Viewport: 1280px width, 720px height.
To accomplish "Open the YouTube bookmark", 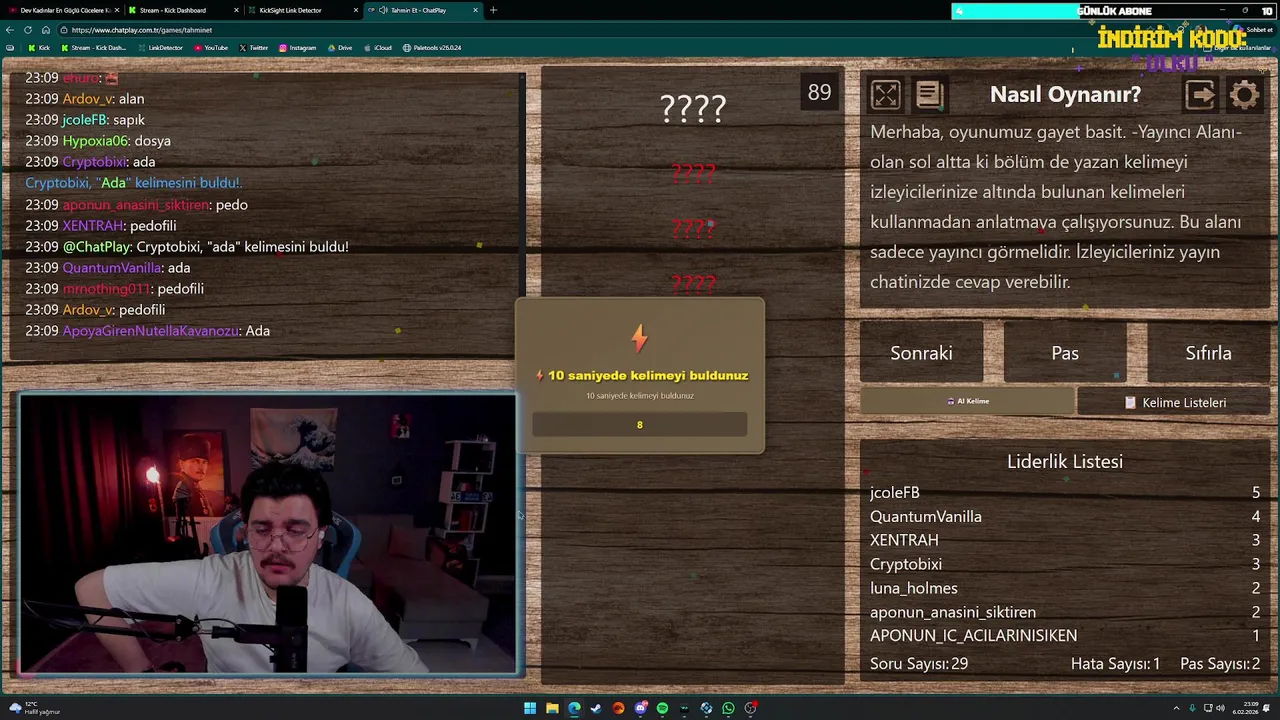I will (x=211, y=48).
